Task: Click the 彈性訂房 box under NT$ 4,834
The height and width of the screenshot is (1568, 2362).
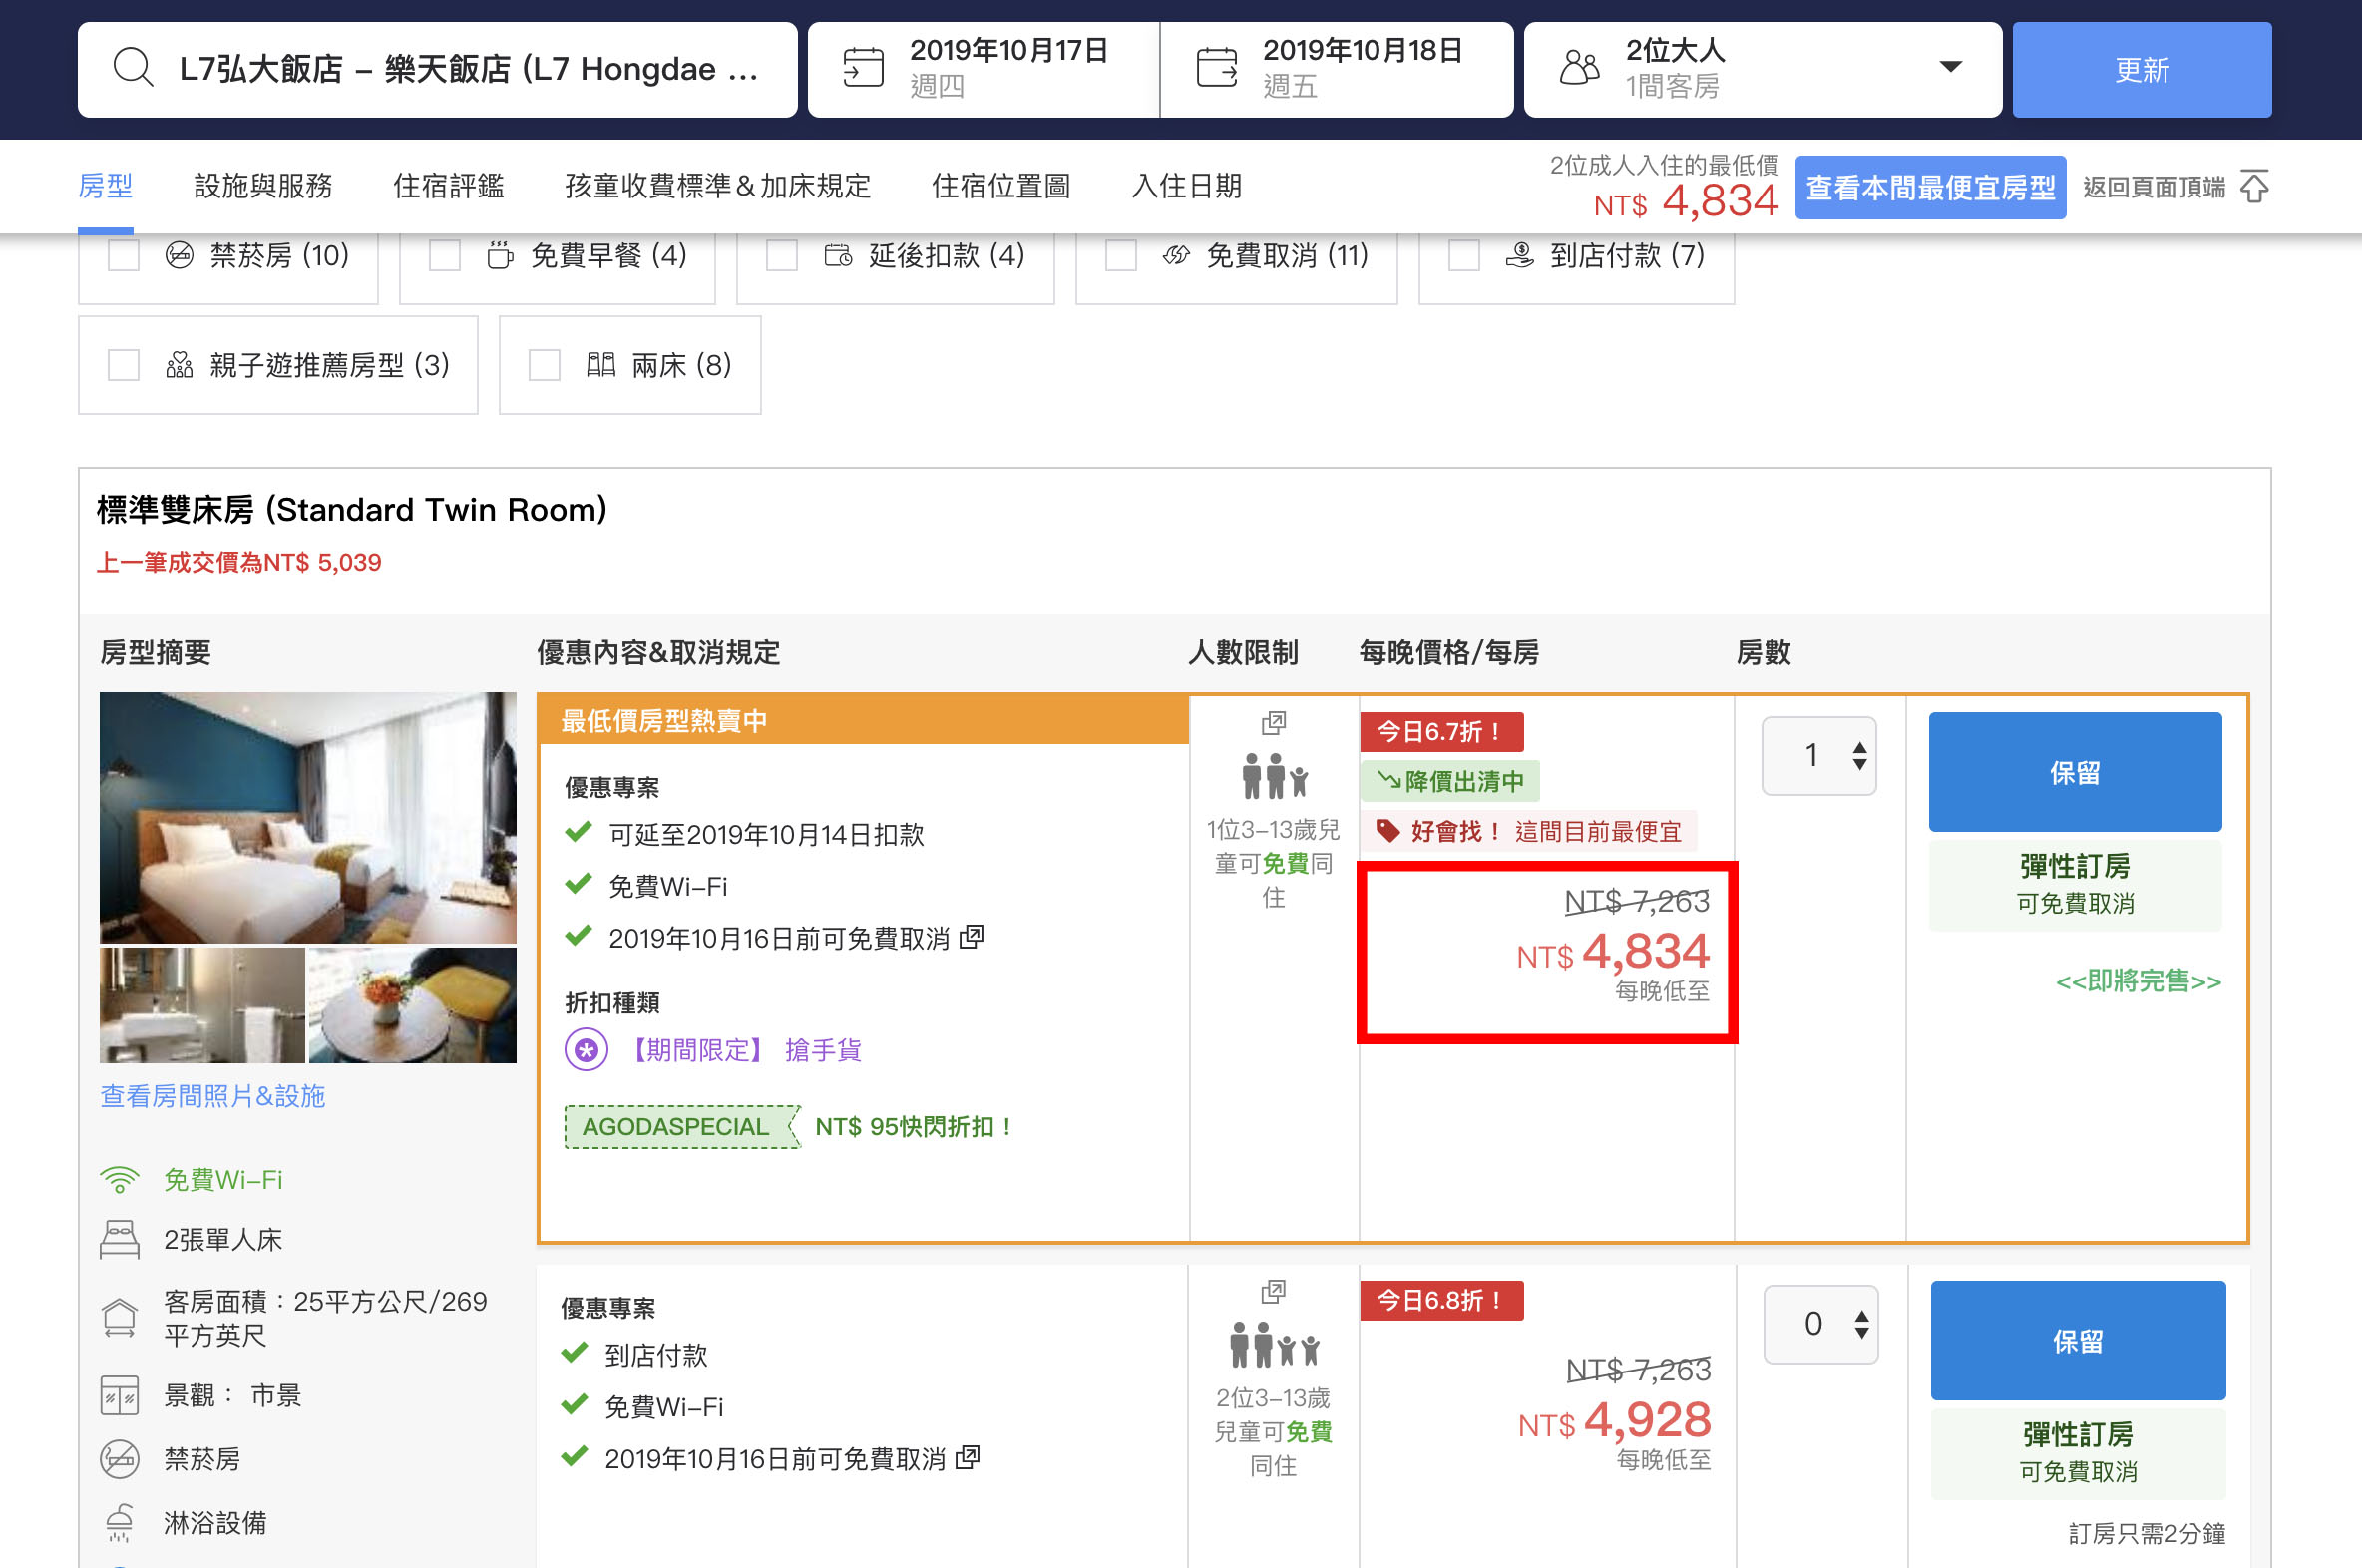Action: (x=2075, y=885)
